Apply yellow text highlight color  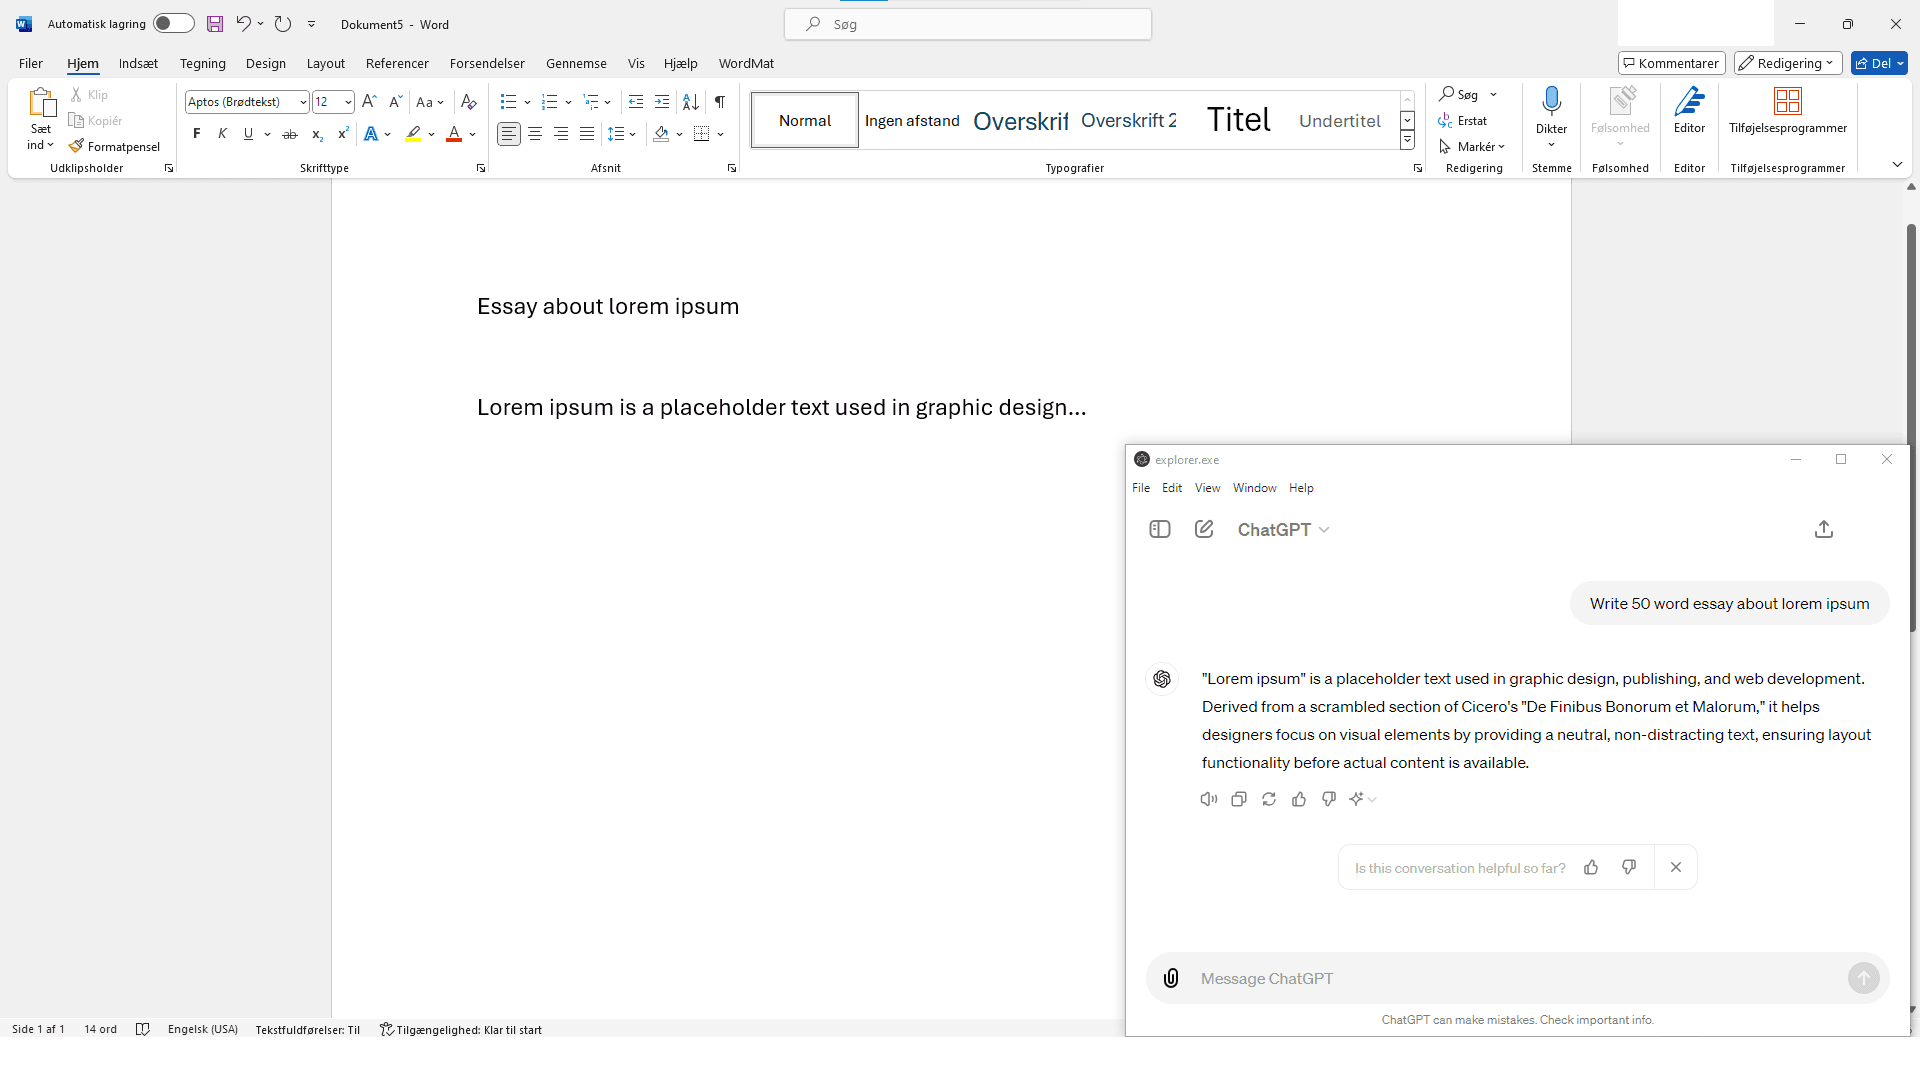pyautogui.click(x=413, y=134)
